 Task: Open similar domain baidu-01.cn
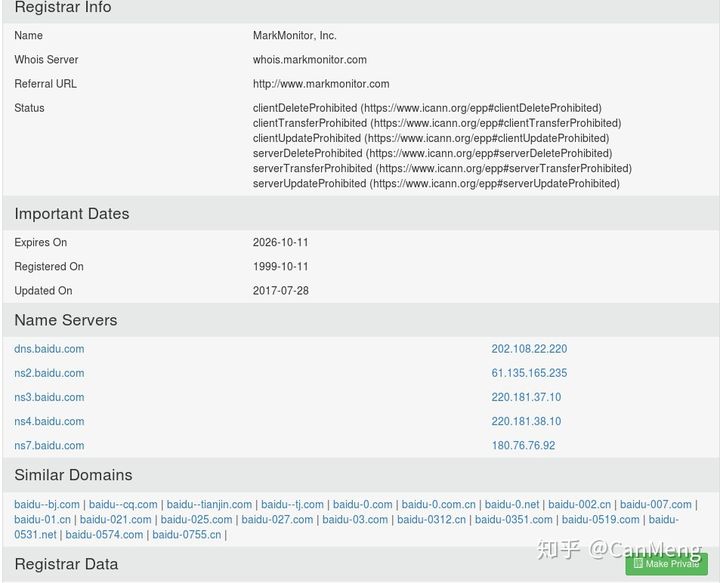(42, 520)
